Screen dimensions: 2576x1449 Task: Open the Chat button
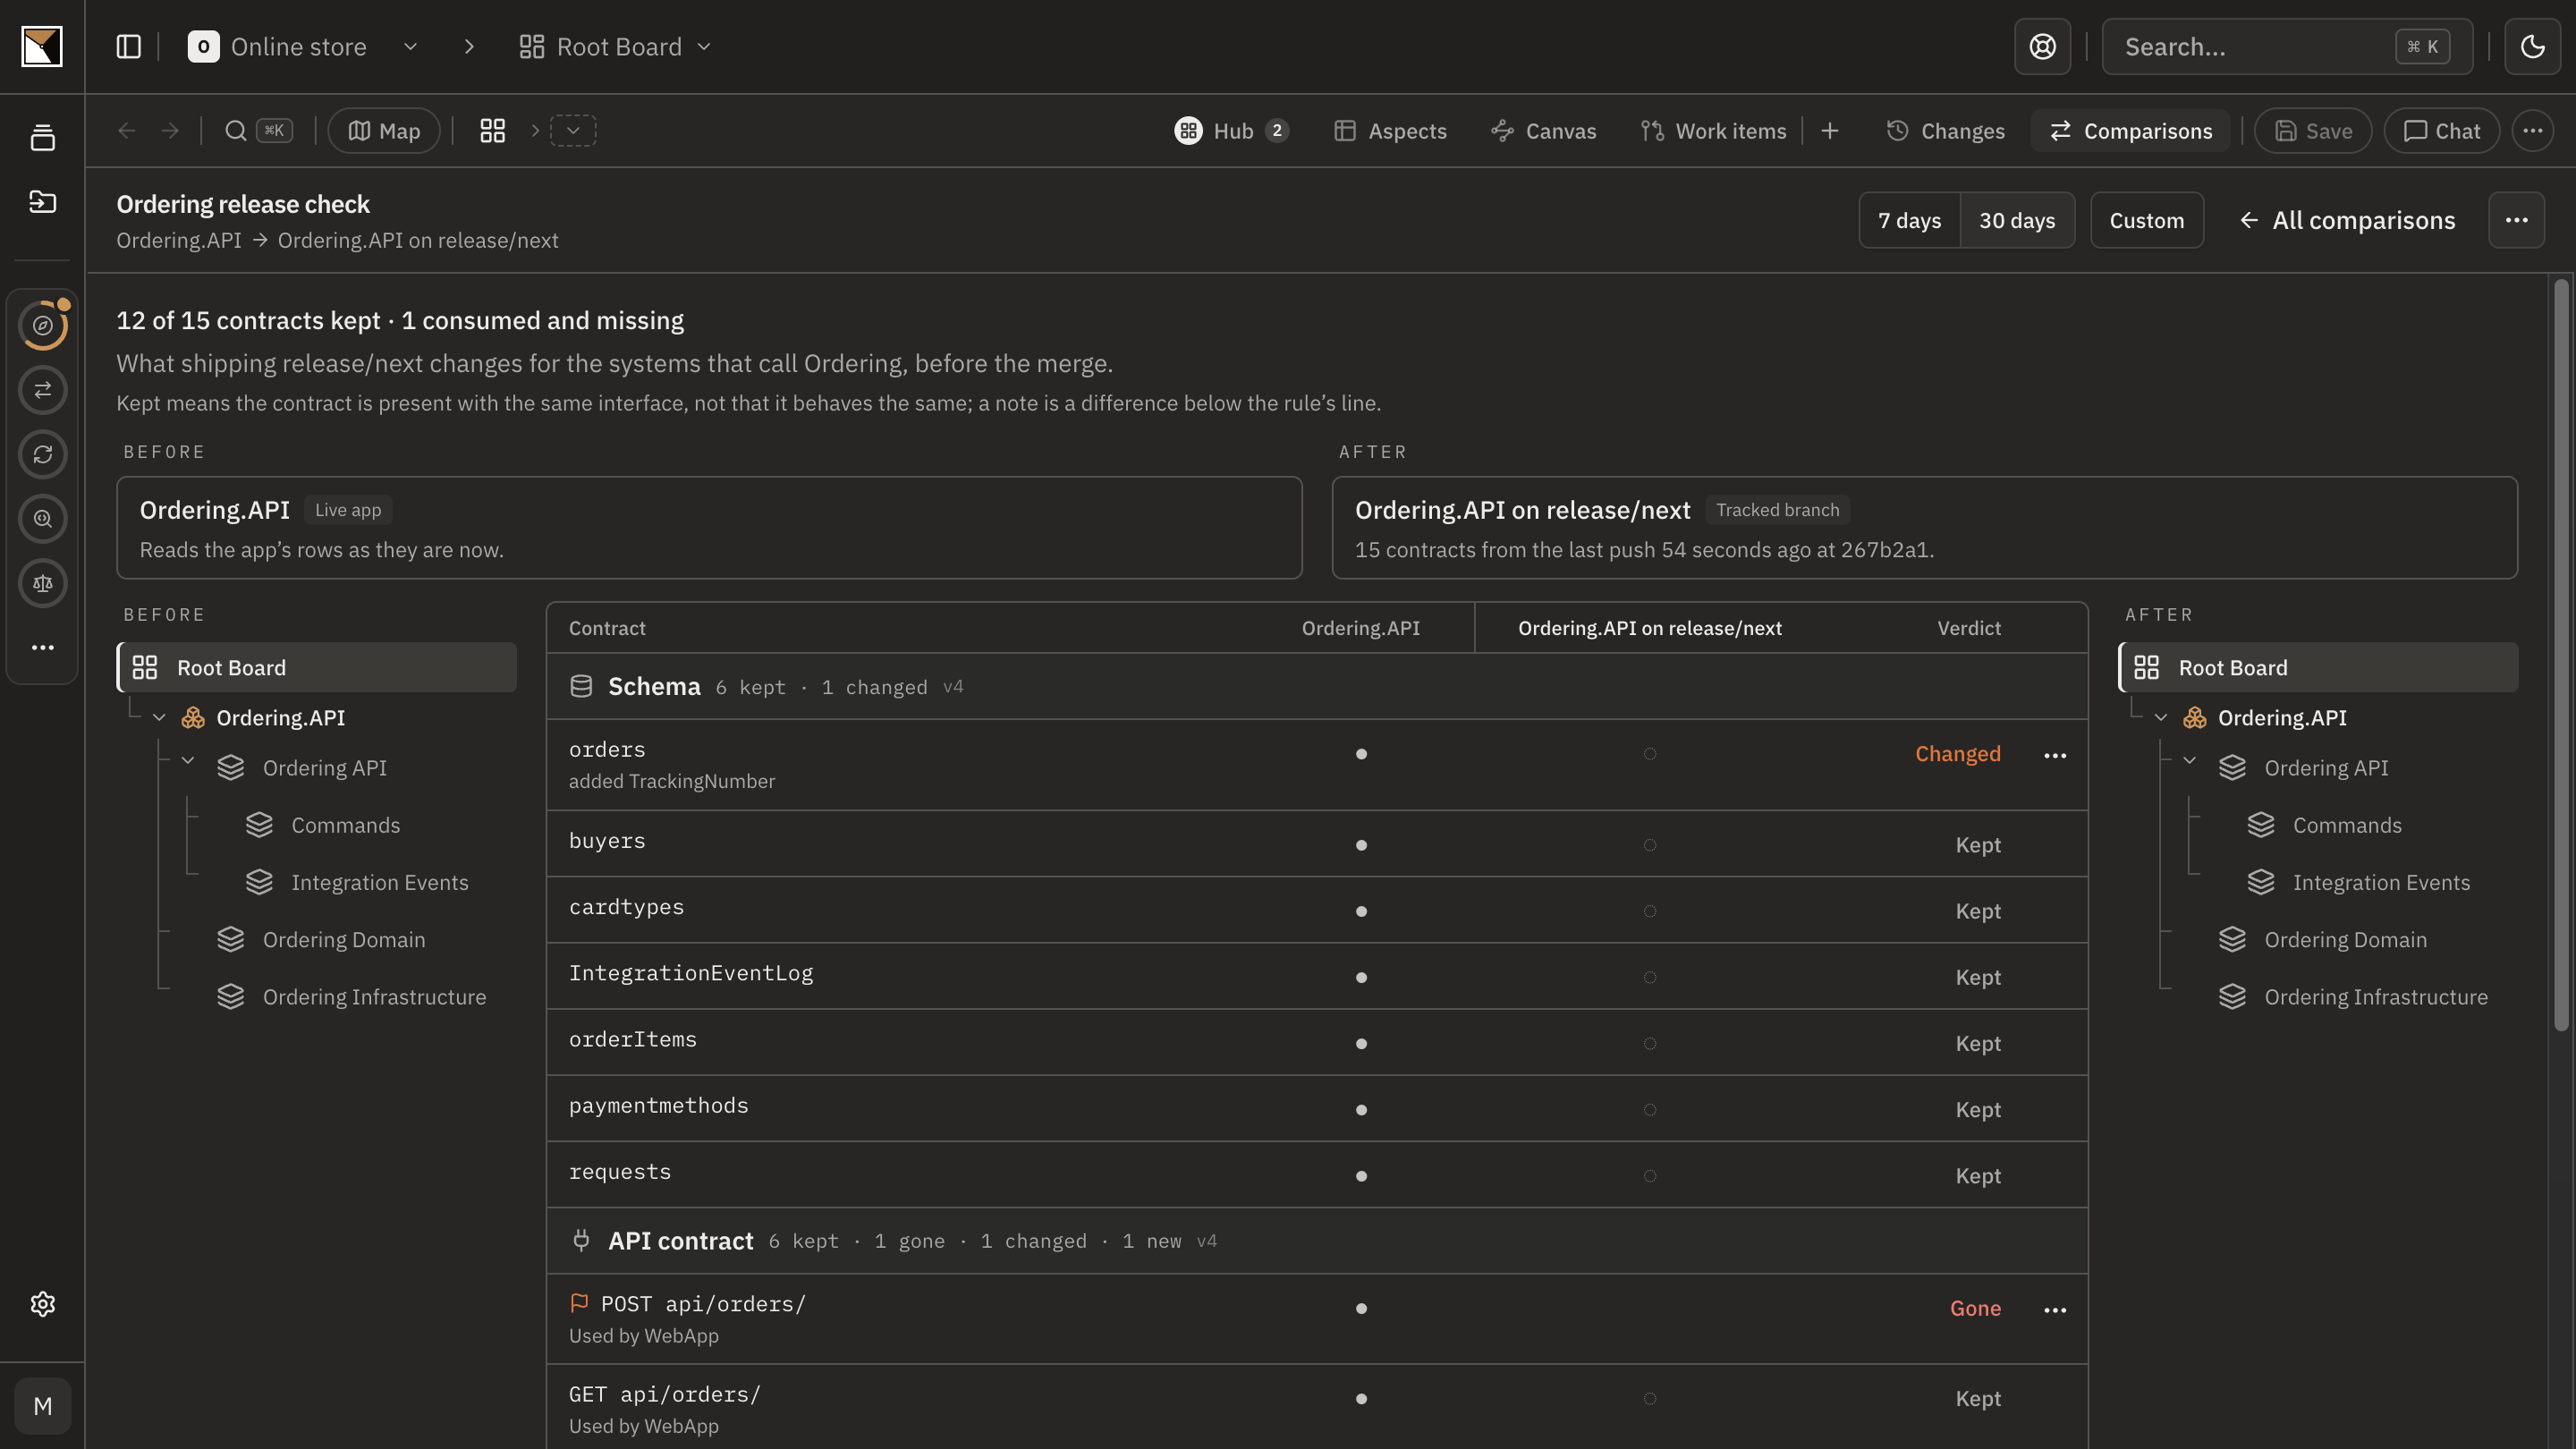point(2441,131)
